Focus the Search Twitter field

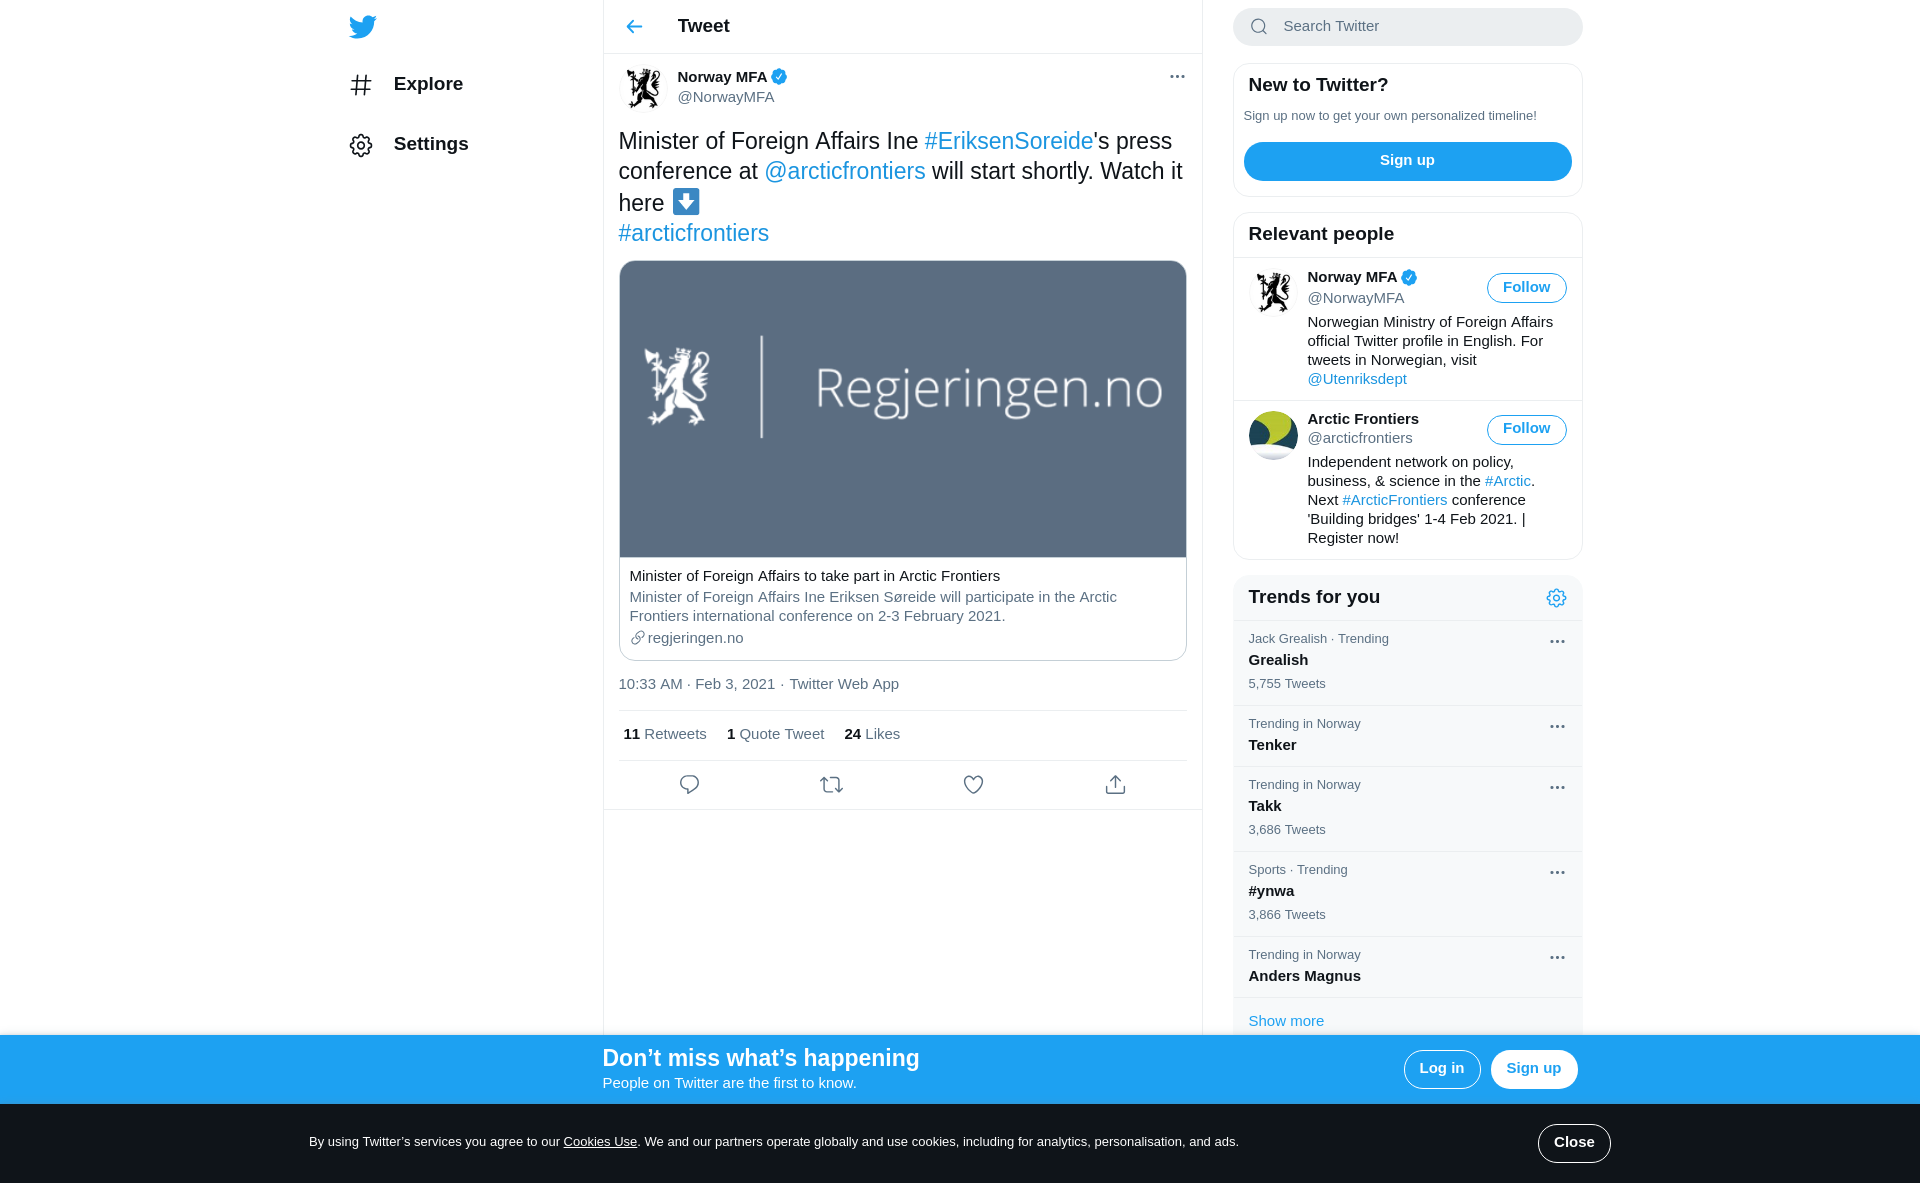1407,27
